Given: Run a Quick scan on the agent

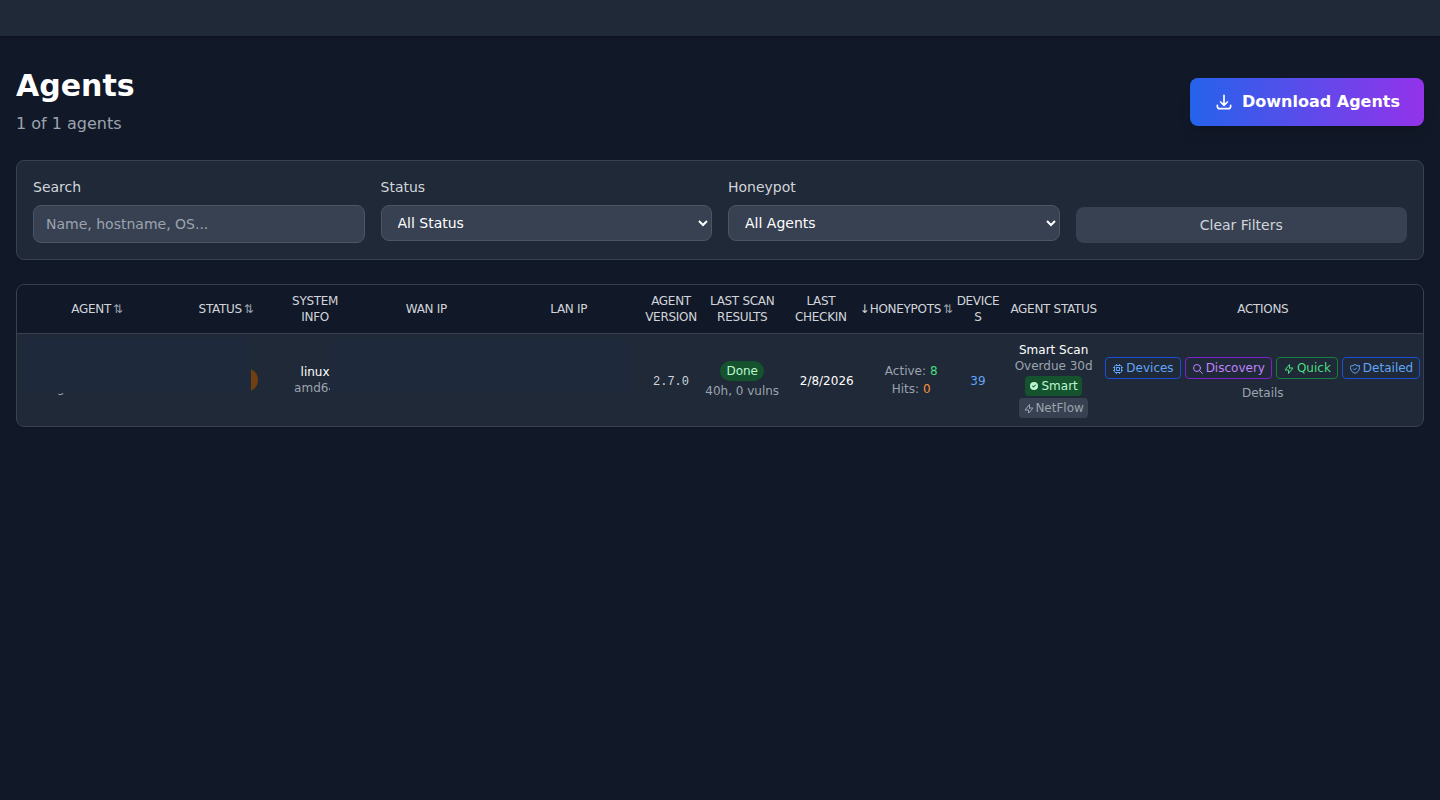Looking at the screenshot, I should click(1306, 368).
